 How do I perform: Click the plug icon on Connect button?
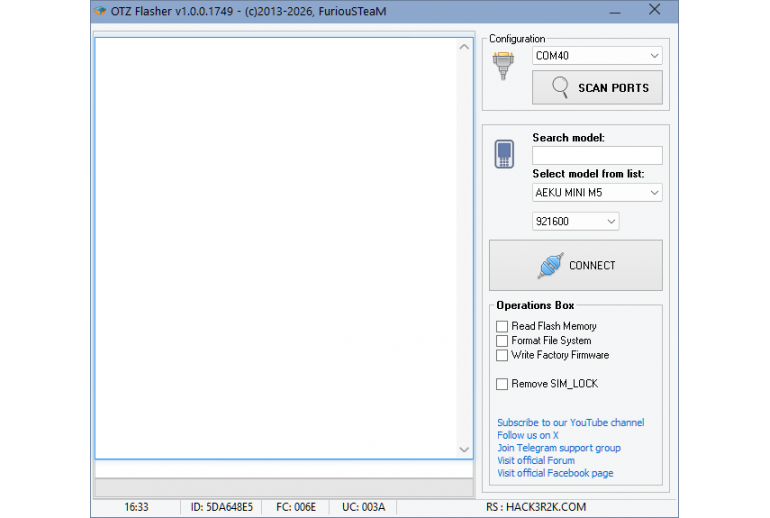point(551,265)
